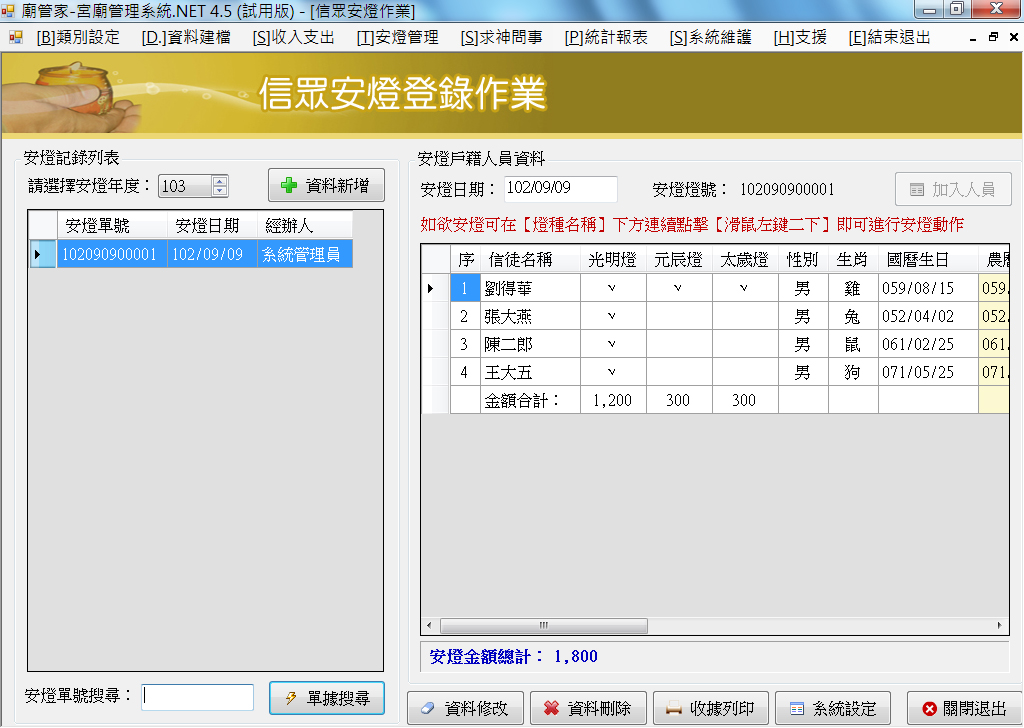Screen dimensions: 1024x728
Task: Open the [B]類別設定 menu
Action: pyautogui.click(x=78, y=38)
